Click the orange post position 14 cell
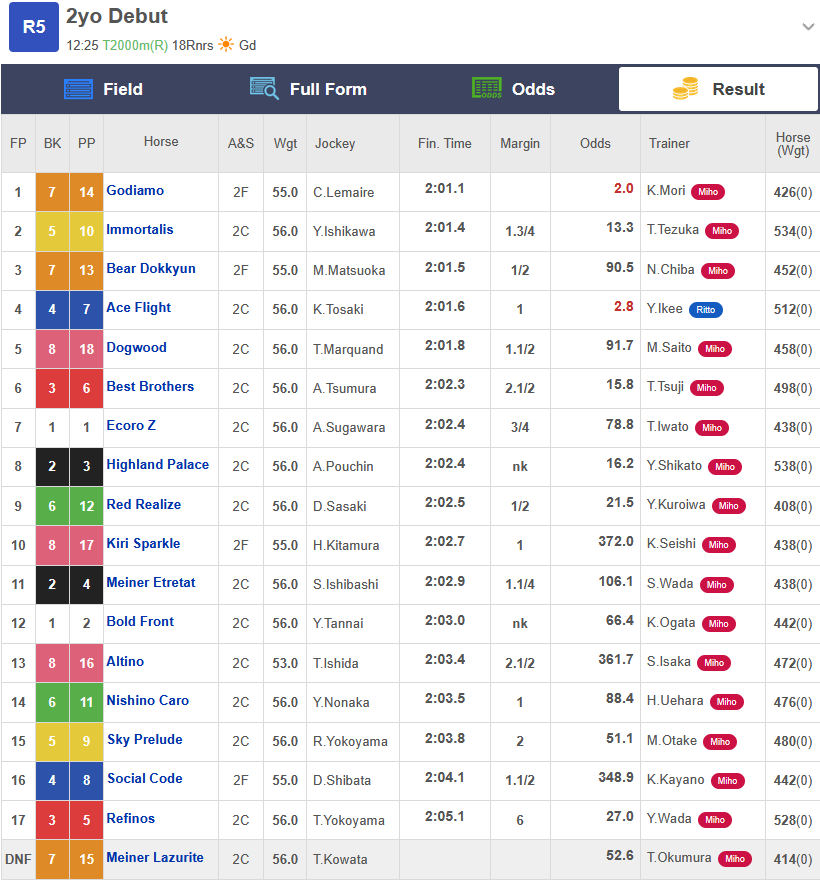This screenshot has height=881, width=820. point(87,192)
